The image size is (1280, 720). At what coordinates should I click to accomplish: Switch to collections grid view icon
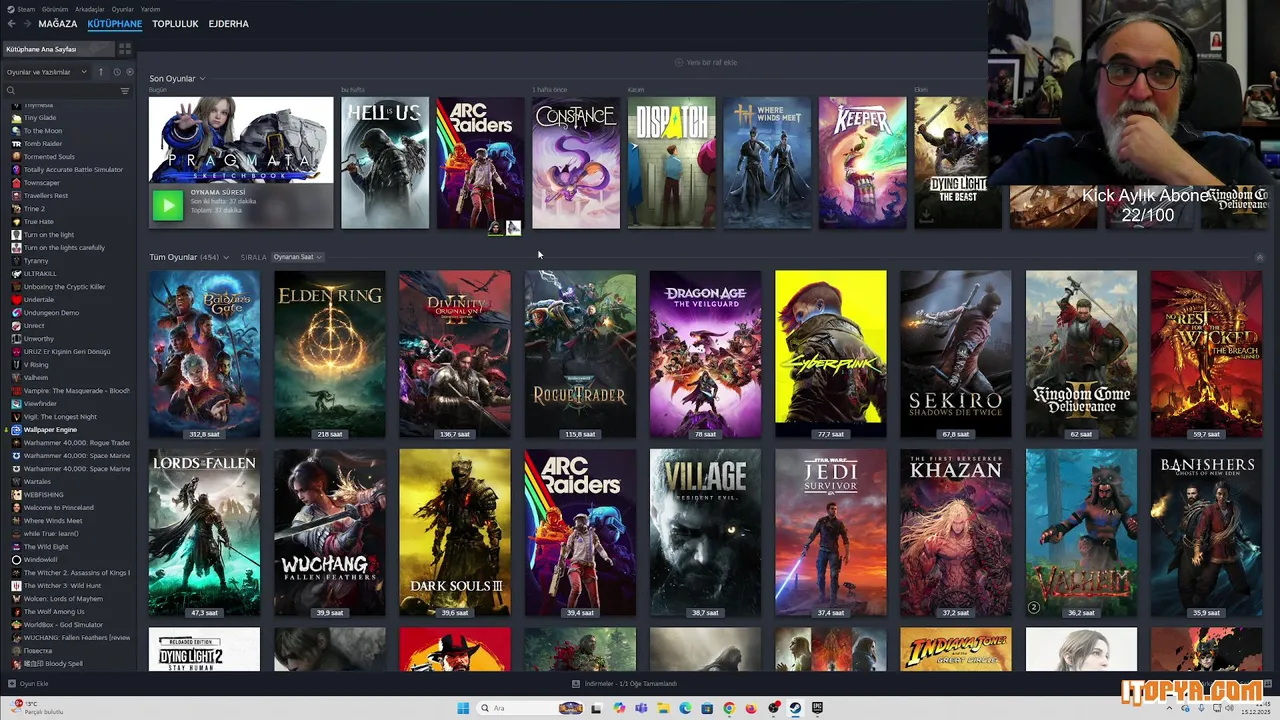[x=125, y=49]
